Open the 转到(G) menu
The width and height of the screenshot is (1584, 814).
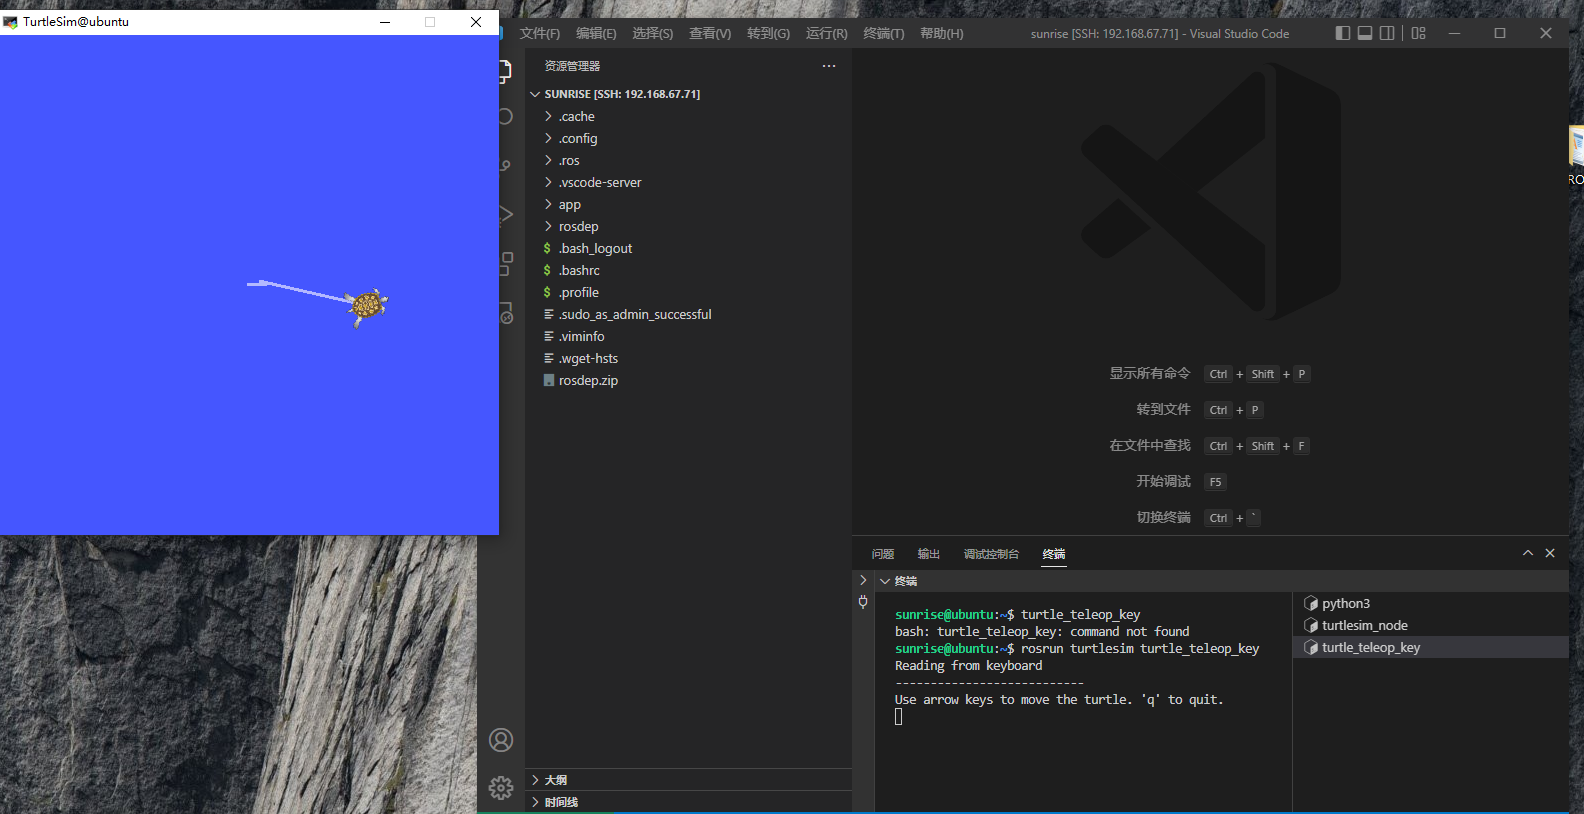click(768, 33)
